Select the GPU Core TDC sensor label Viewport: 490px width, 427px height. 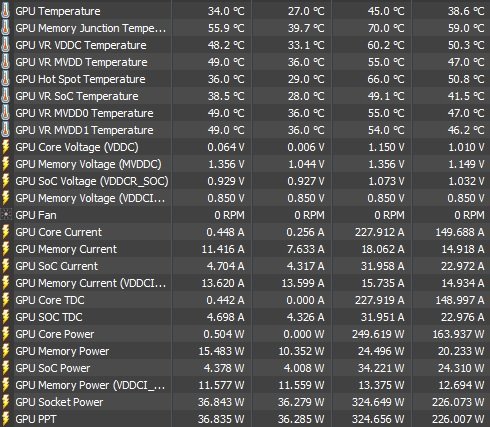tap(50, 300)
